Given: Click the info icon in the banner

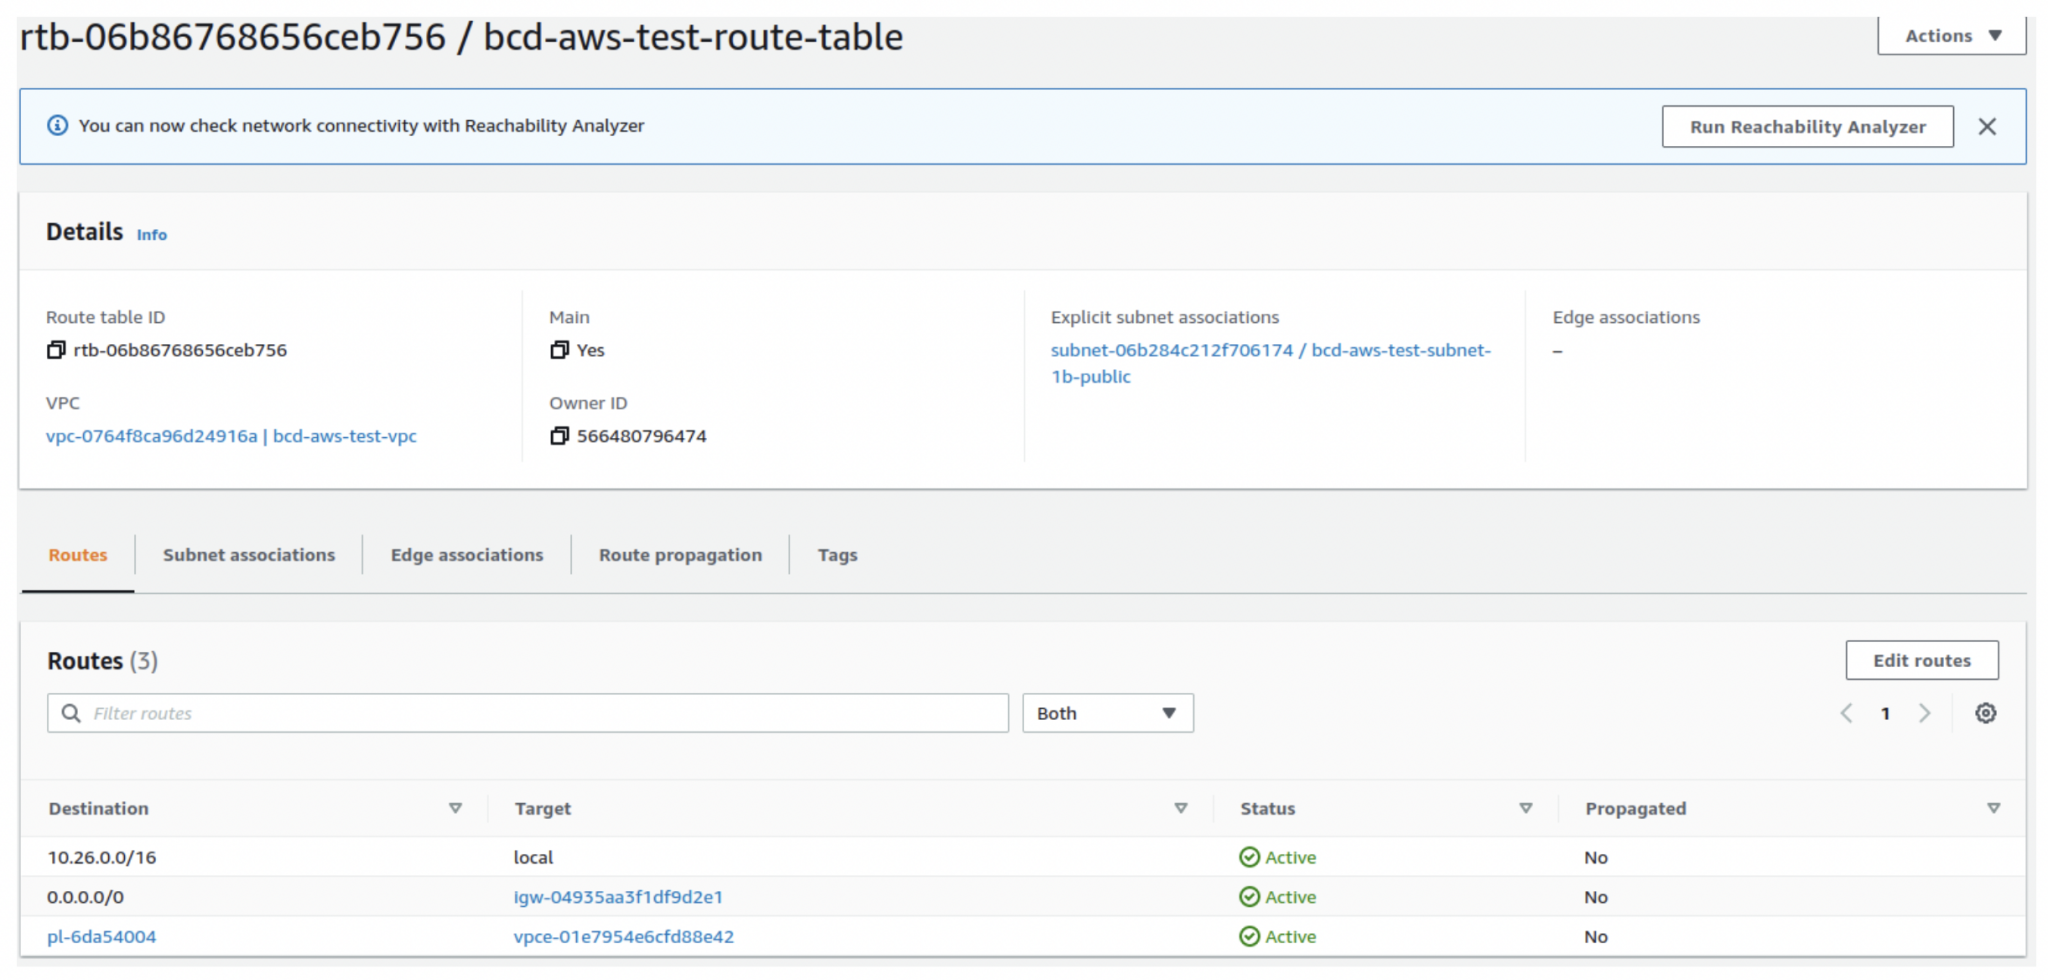Looking at the screenshot, I should [x=57, y=125].
